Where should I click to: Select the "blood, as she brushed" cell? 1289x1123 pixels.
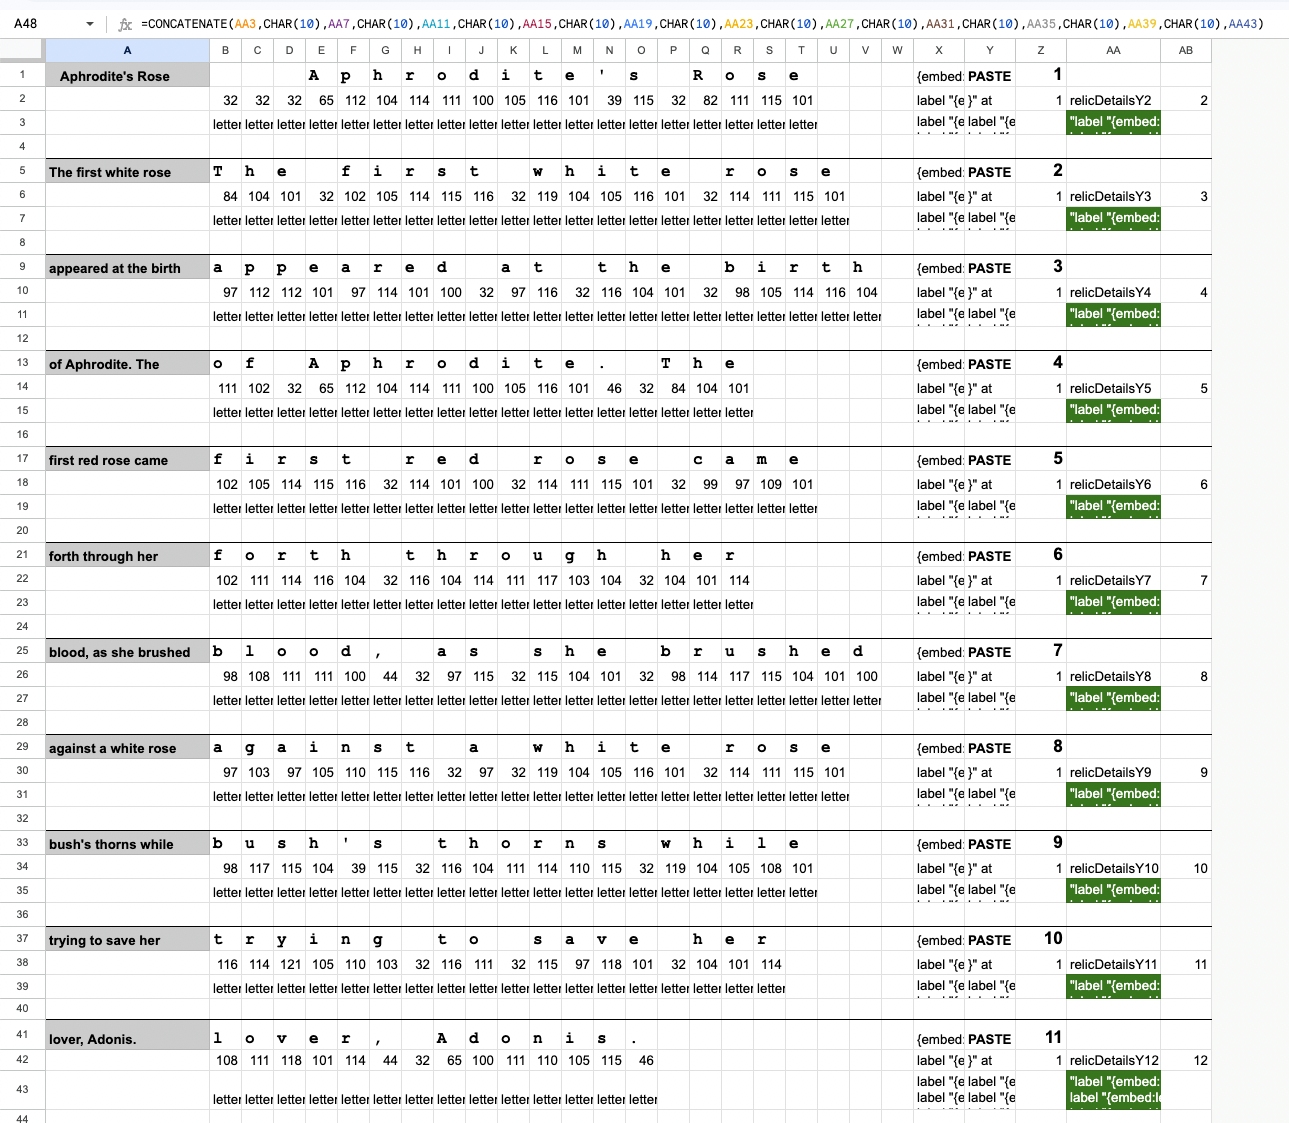pyautogui.click(x=127, y=652)
